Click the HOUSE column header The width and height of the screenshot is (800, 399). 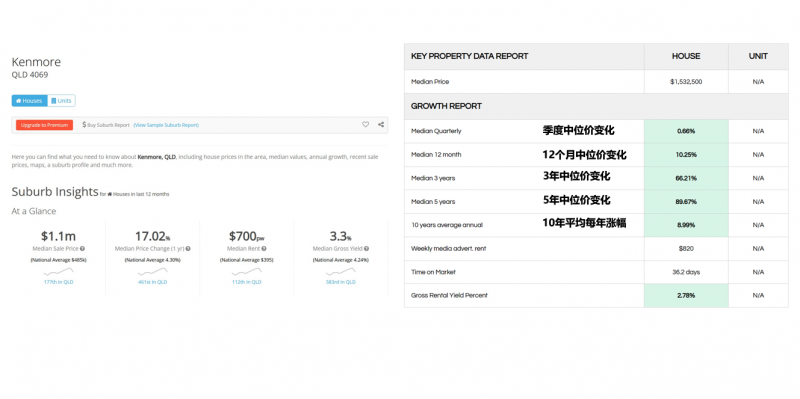point(686,56)
